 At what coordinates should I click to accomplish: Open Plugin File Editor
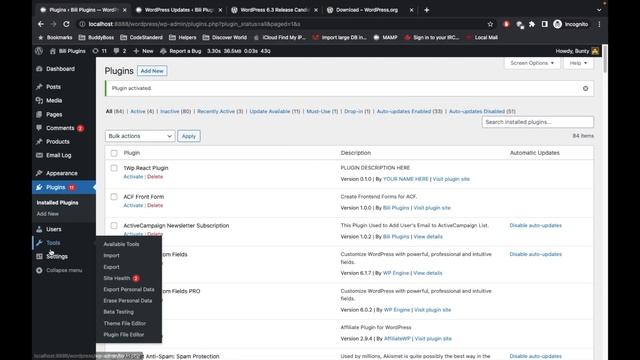[124, 335]
